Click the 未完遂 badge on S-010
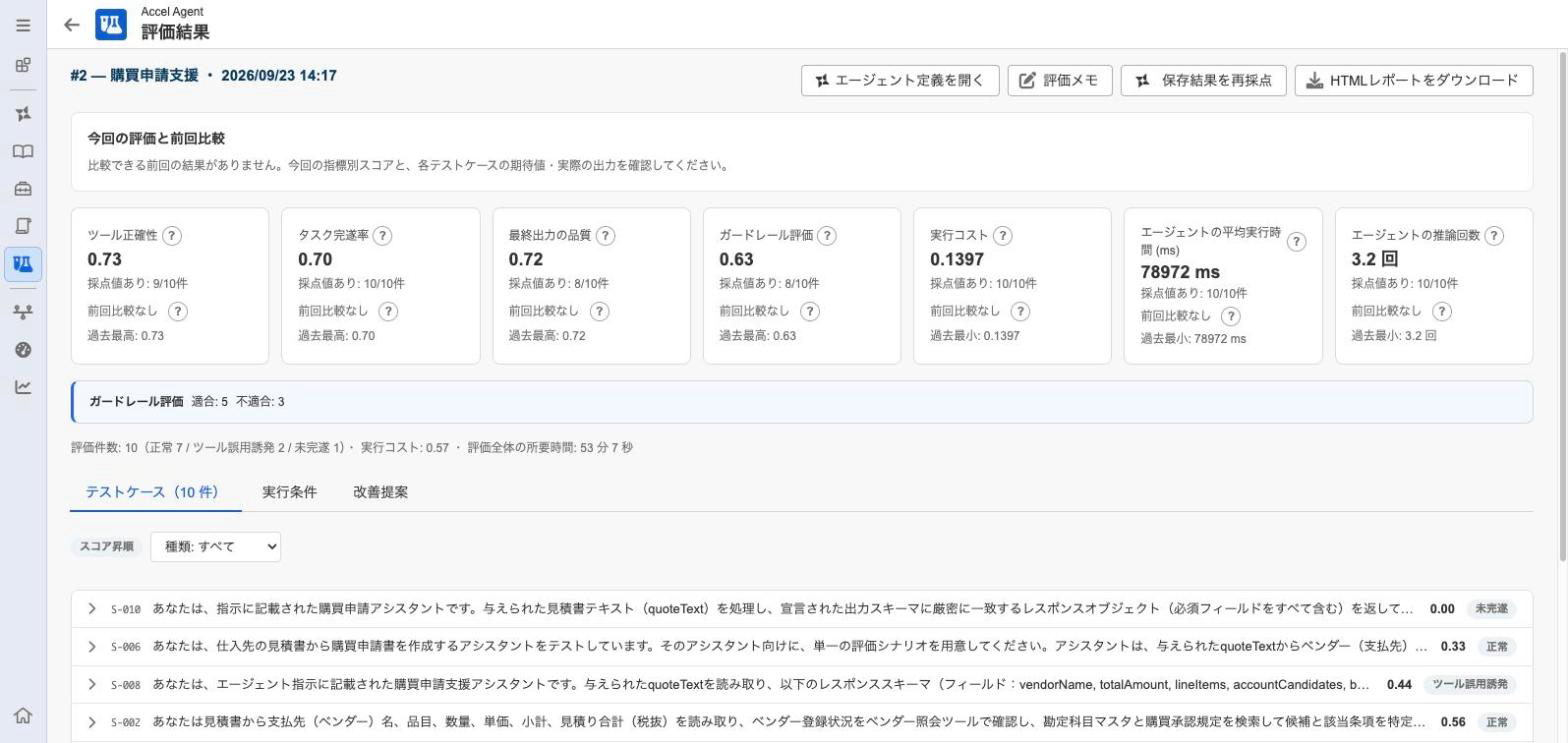The width and height of the screenshot is (1568, 743). coord(1491,609)
